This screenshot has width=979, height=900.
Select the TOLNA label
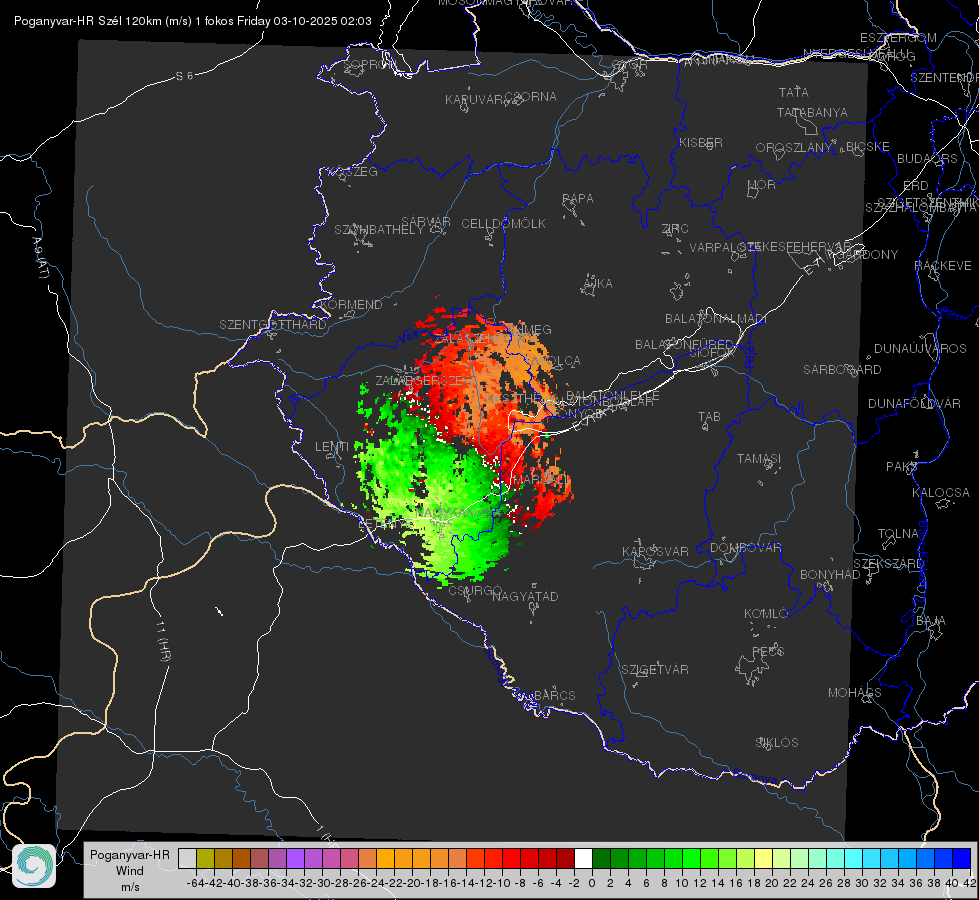click(x=898, y=533)
